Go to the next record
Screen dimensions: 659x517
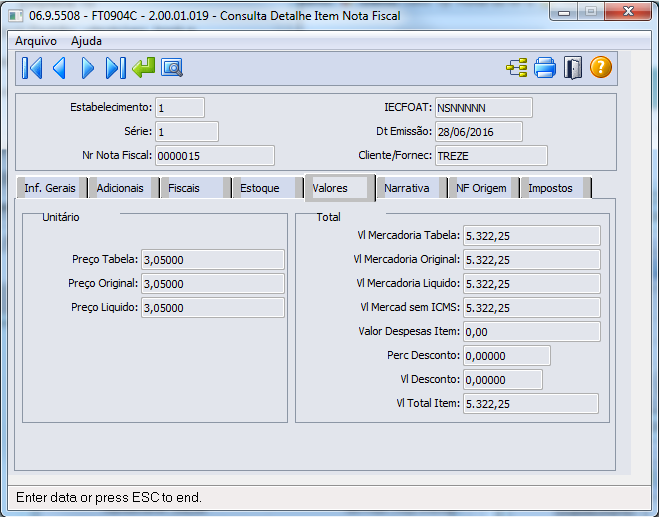pos(87,68)
